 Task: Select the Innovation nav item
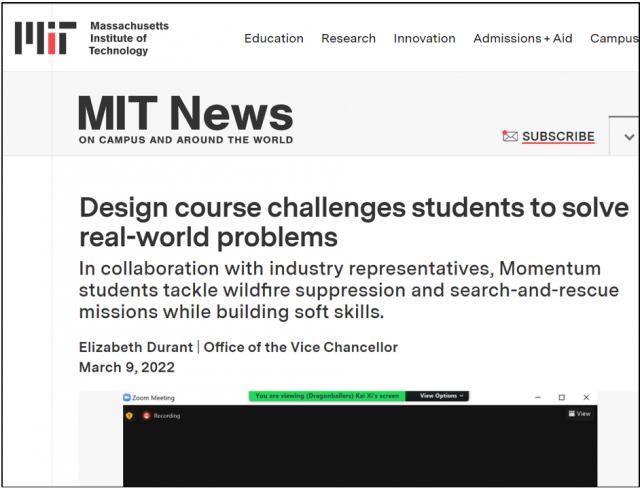click(x=424, y=38)
